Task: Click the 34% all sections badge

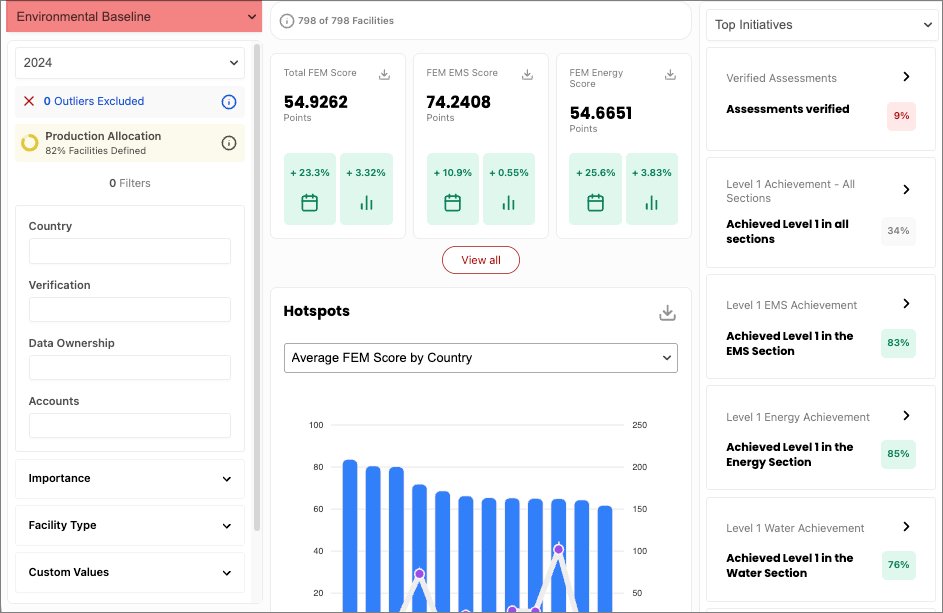Action: 898,231
